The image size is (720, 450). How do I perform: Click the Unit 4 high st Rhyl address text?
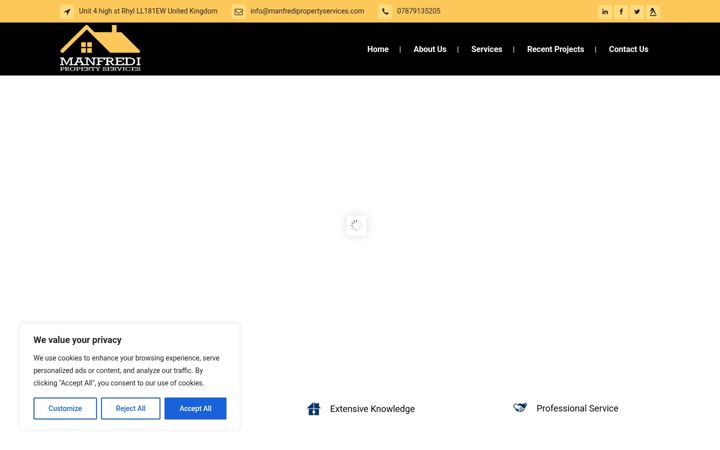point(148,11)
